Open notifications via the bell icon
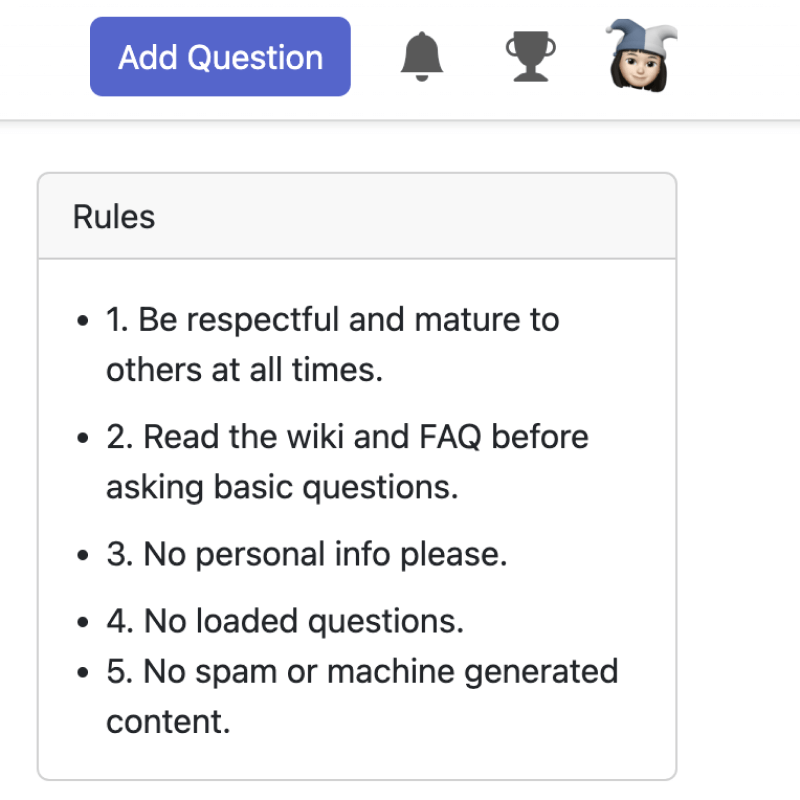800x800 pixels. coord(421,57)
